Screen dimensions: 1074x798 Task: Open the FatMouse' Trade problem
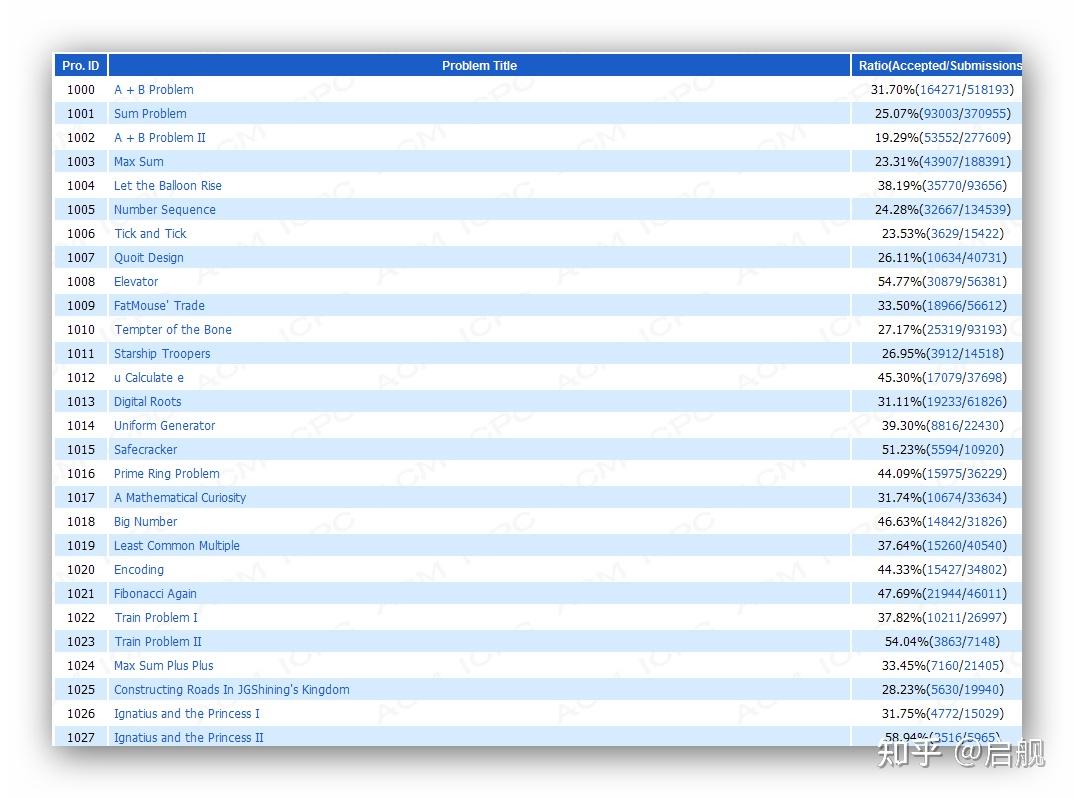159,306
